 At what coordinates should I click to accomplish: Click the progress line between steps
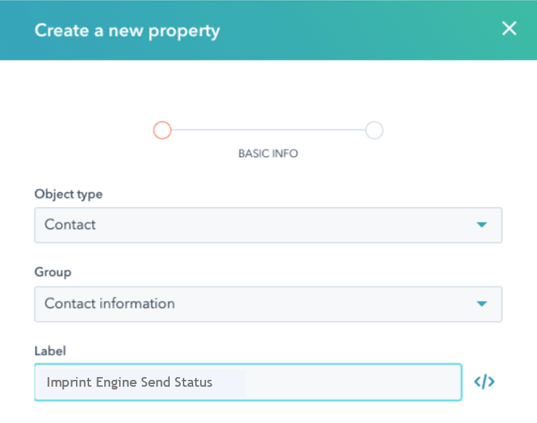[x=268, y=130]
